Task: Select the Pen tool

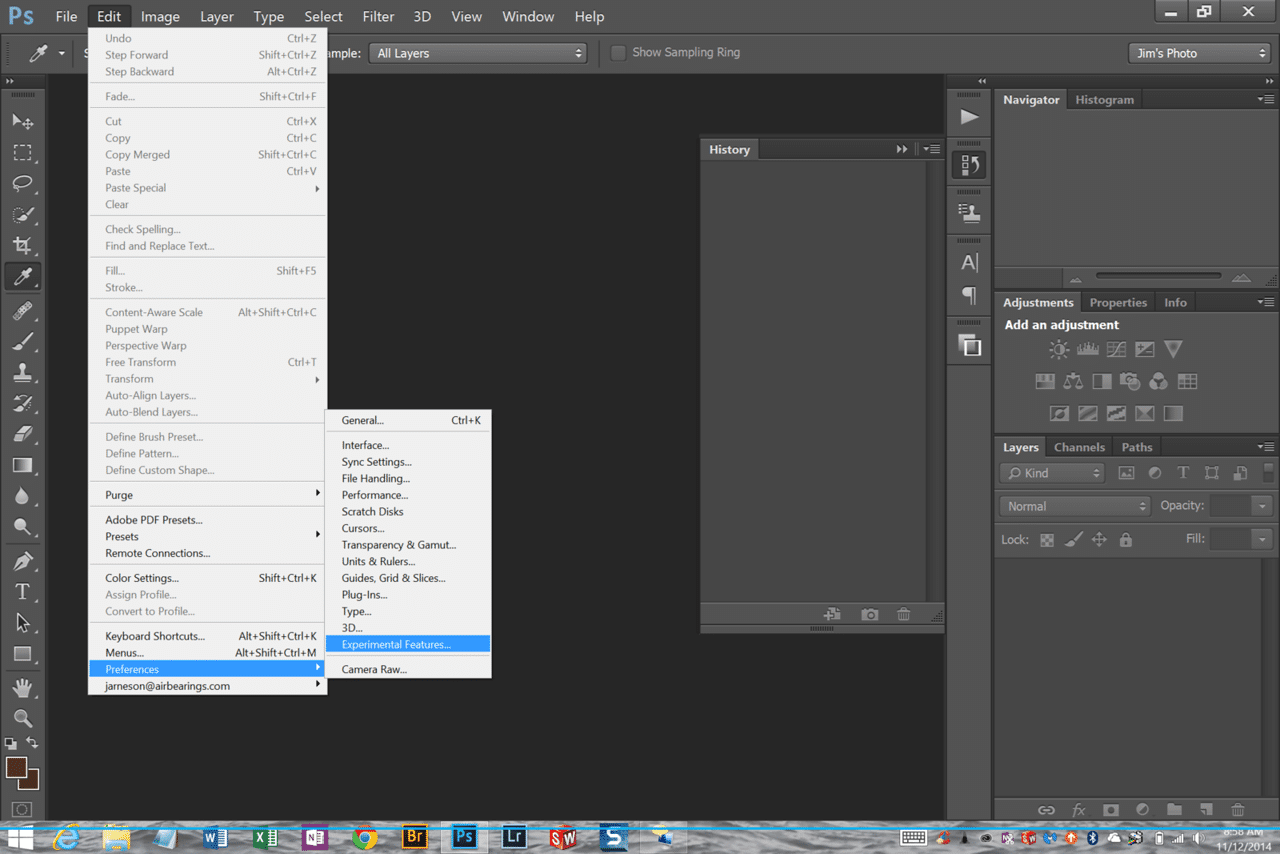Action: 22,561
